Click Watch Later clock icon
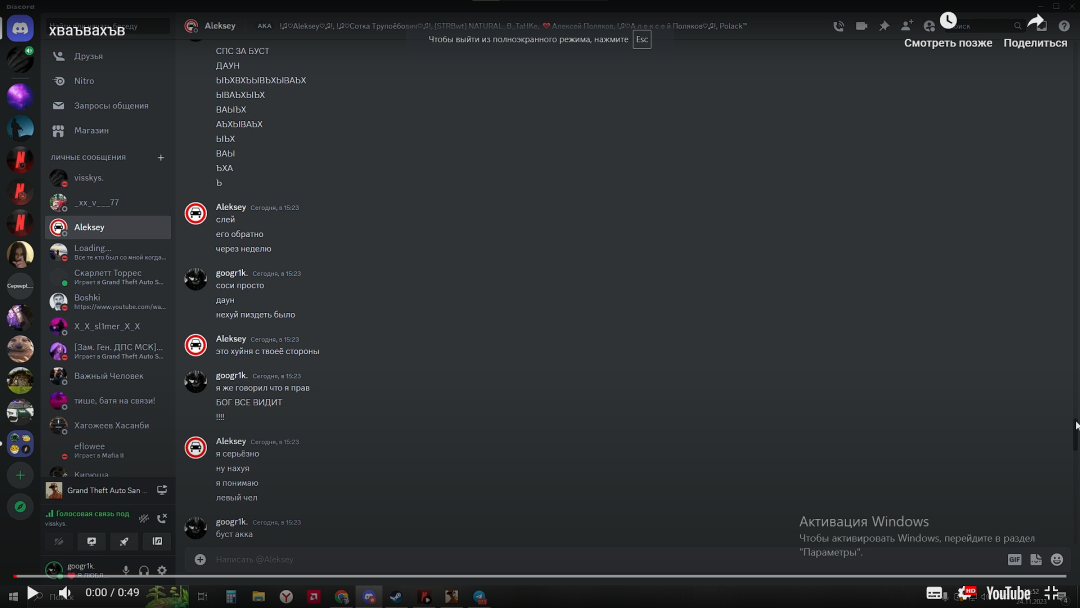 coord(948,21)
